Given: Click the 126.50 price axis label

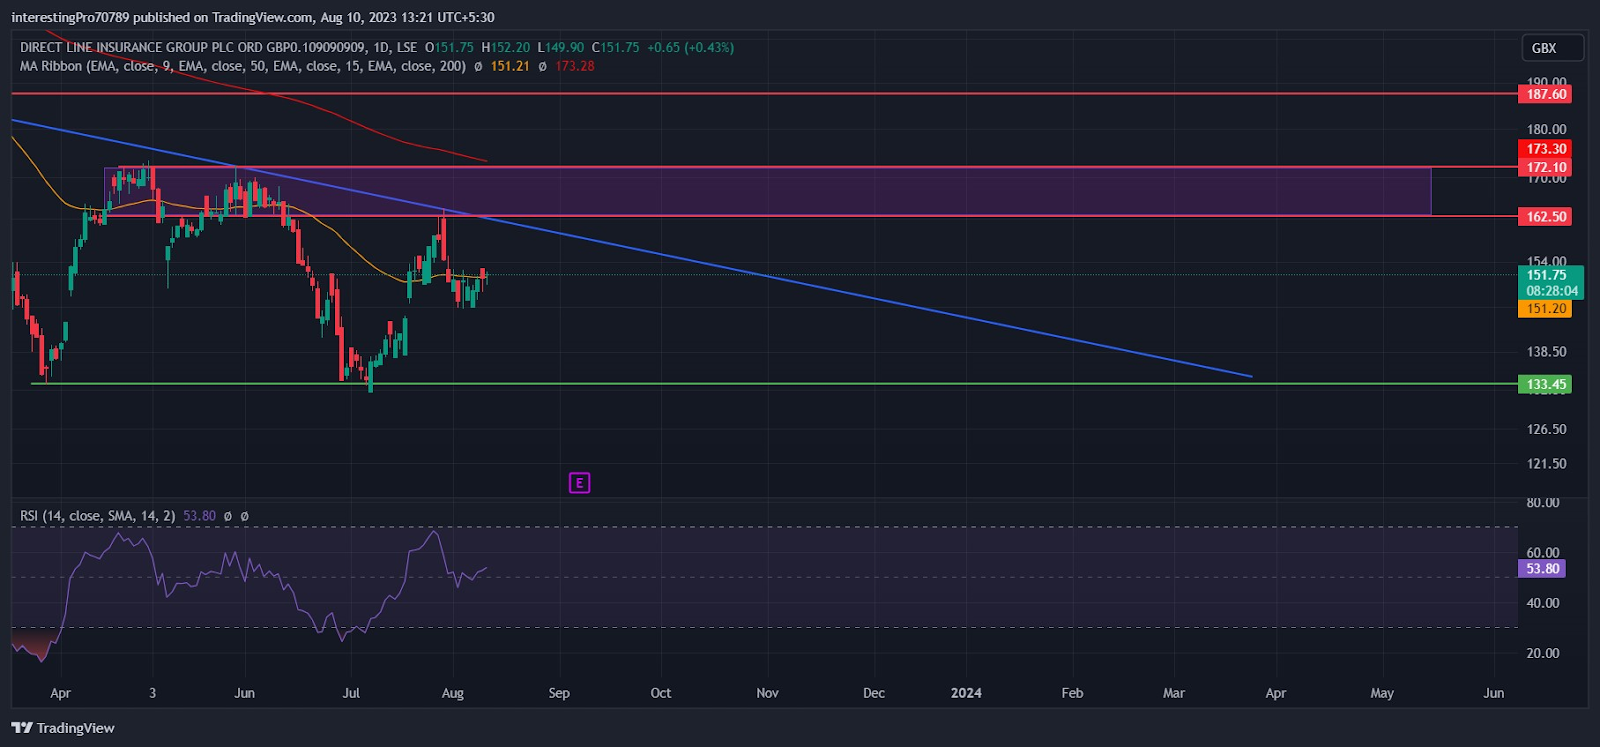Looking at the screenshot, I should [x=1546, y=429].
